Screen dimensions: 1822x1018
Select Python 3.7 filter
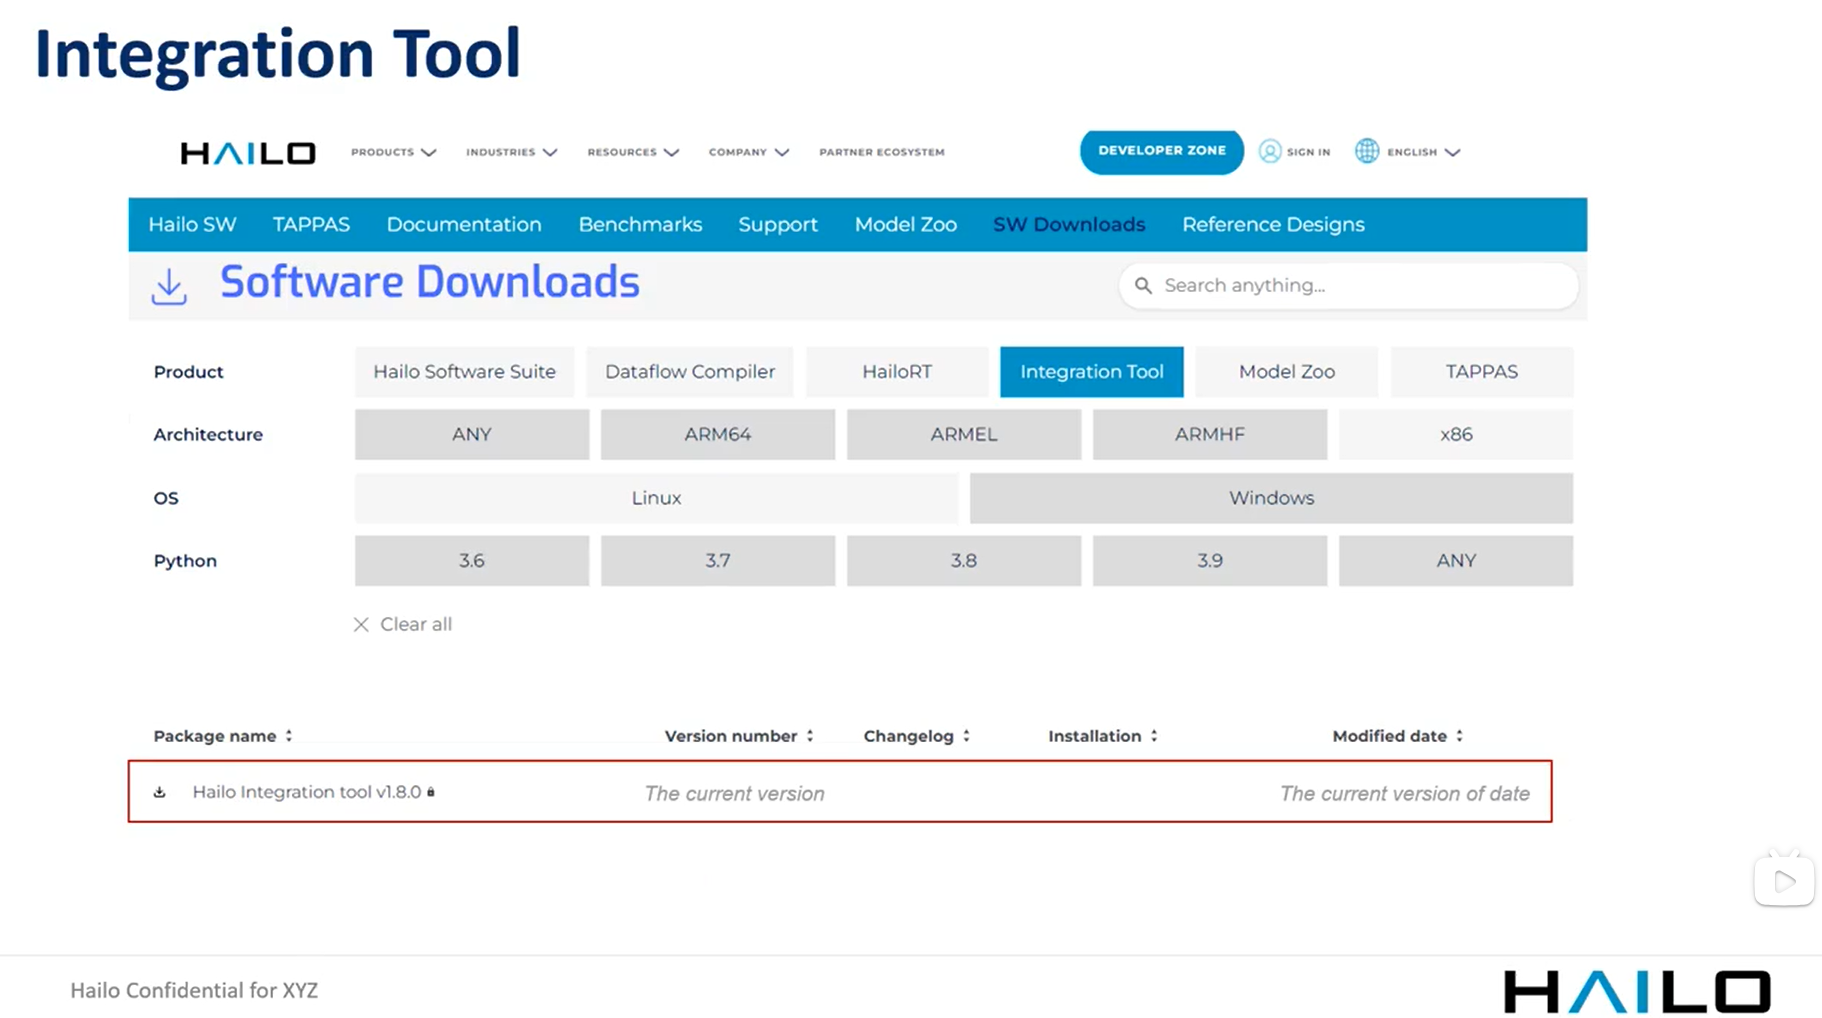[718, 561]
